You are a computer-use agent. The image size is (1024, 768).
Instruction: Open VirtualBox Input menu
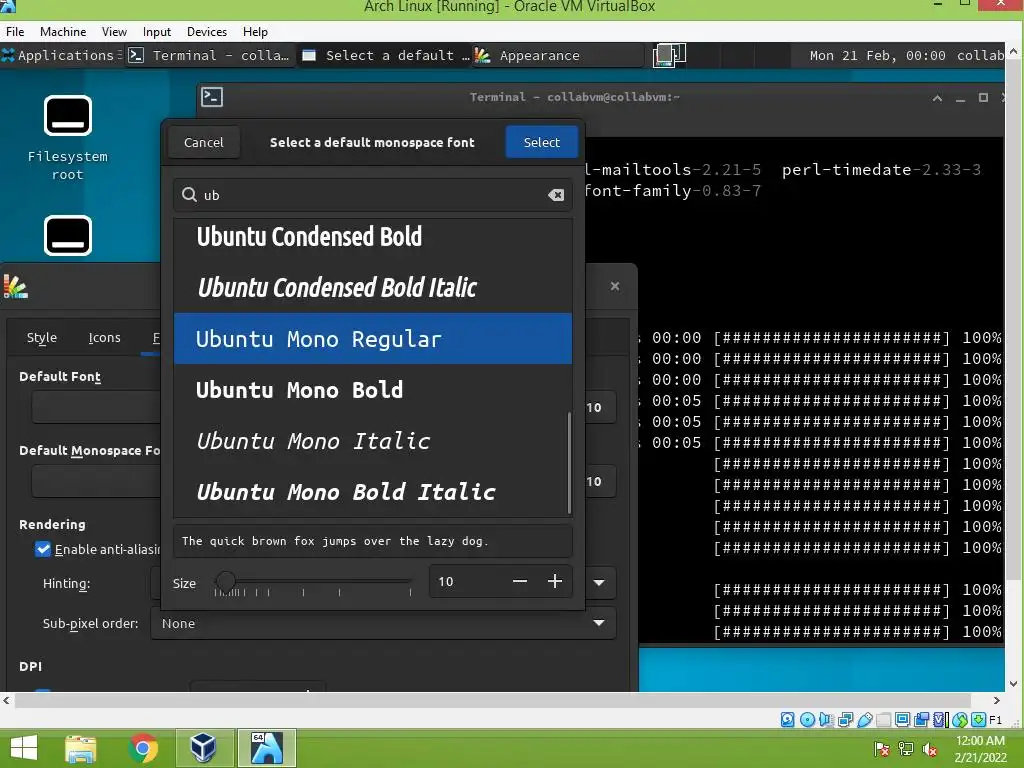[157, 31]
